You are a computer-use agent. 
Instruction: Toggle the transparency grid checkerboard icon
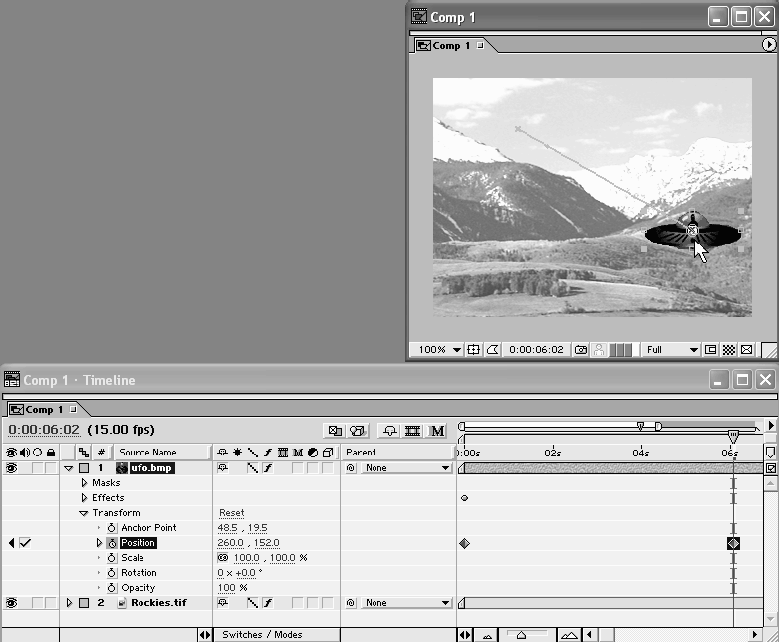click(x=729, y=350)
